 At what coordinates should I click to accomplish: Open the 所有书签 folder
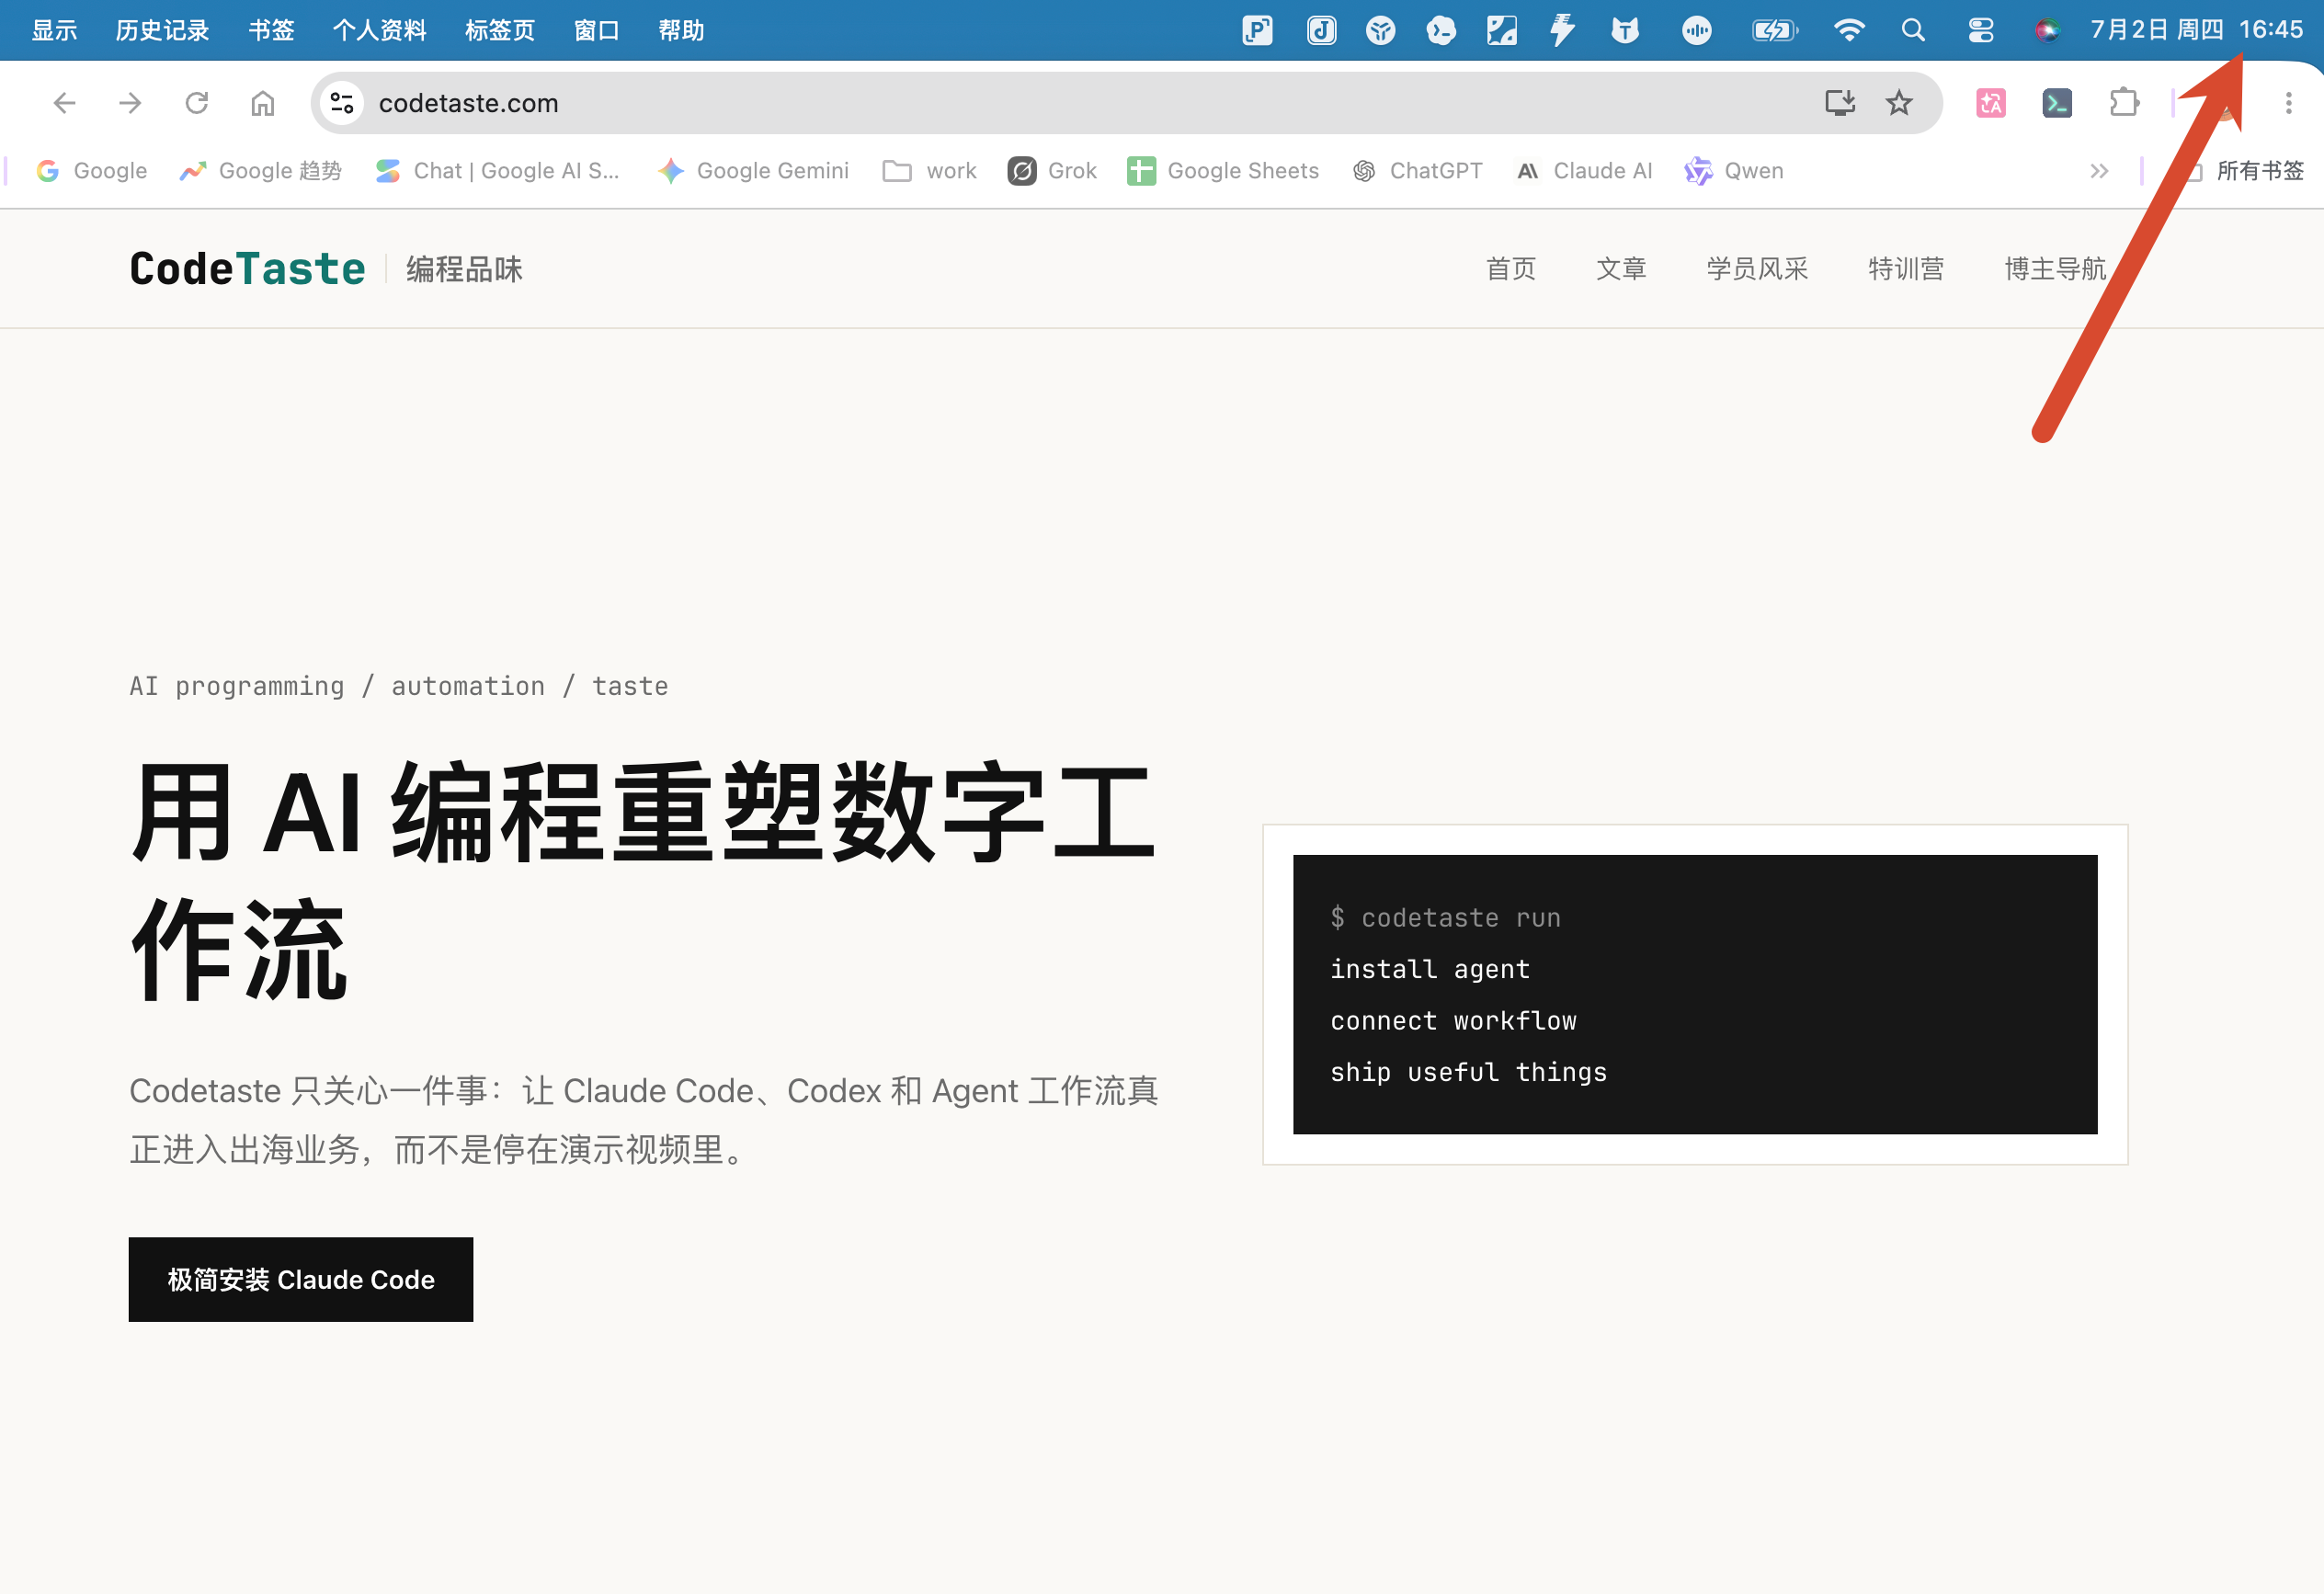[x=2246, y=171]
